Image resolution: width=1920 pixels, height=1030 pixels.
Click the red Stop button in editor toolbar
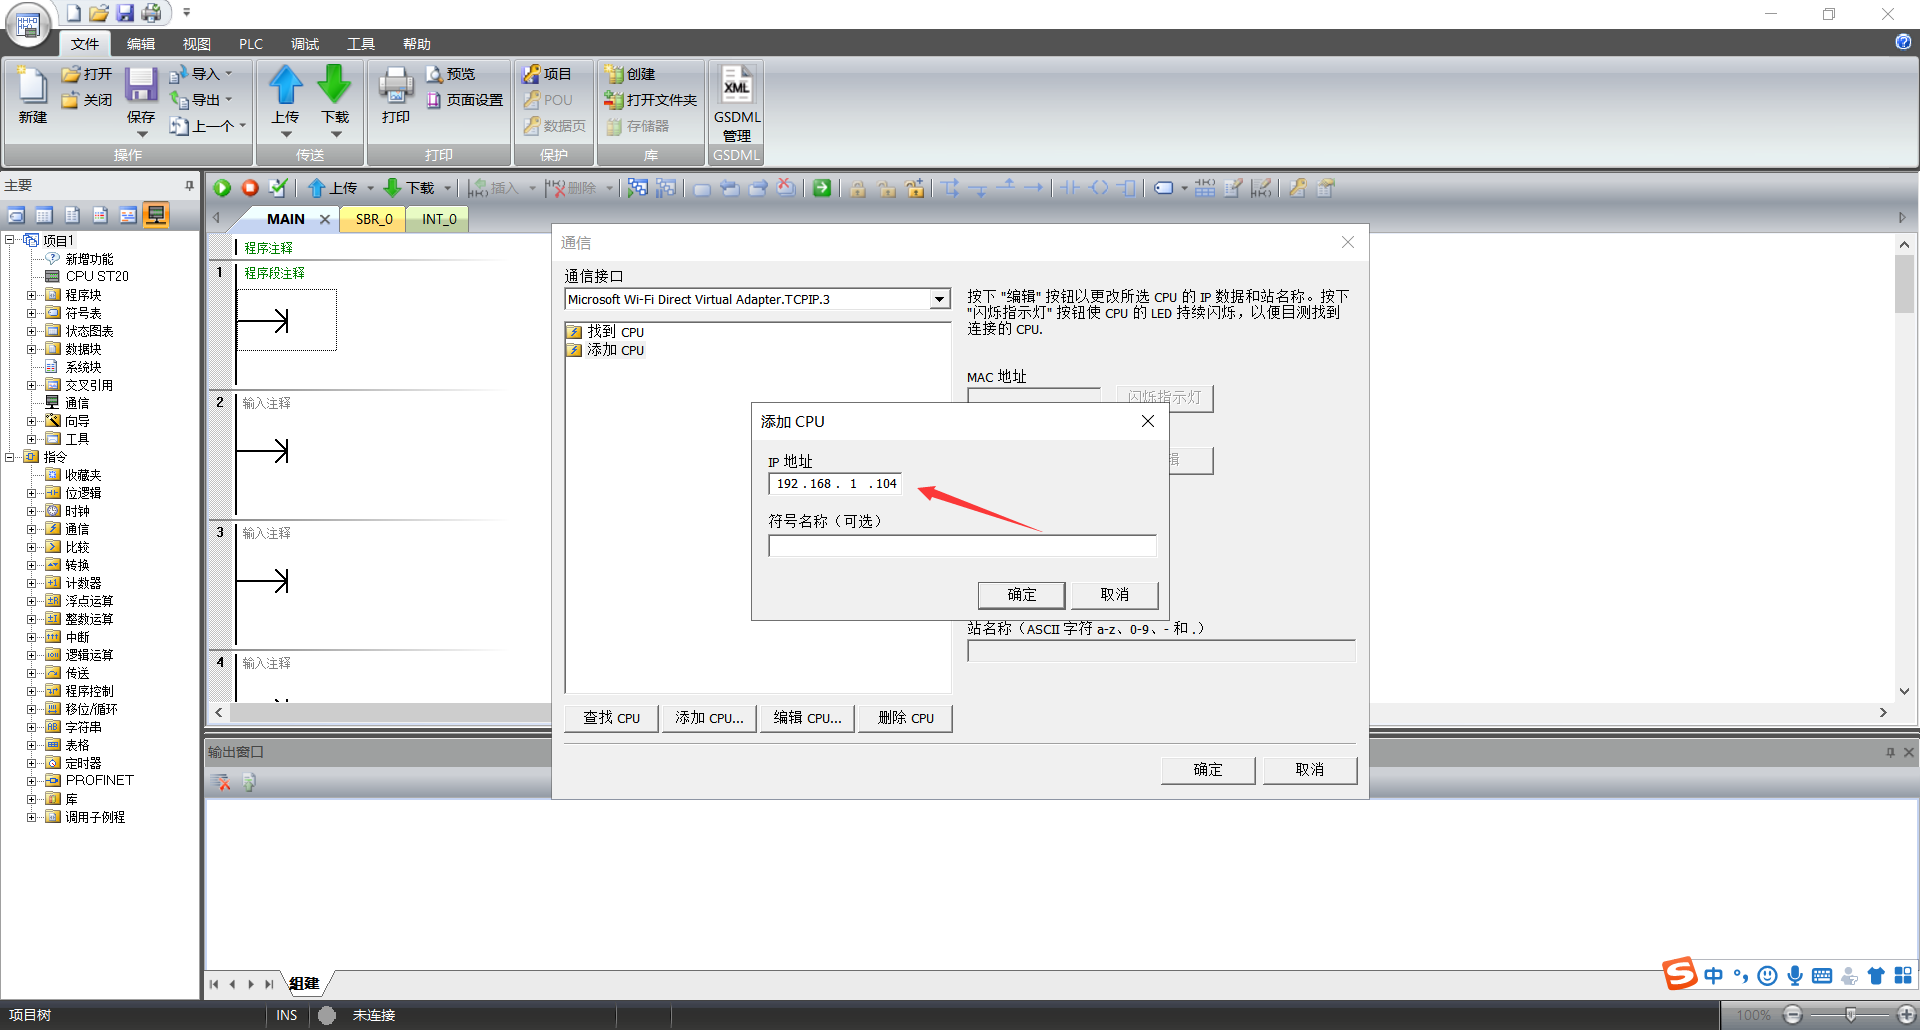[250, 188]
